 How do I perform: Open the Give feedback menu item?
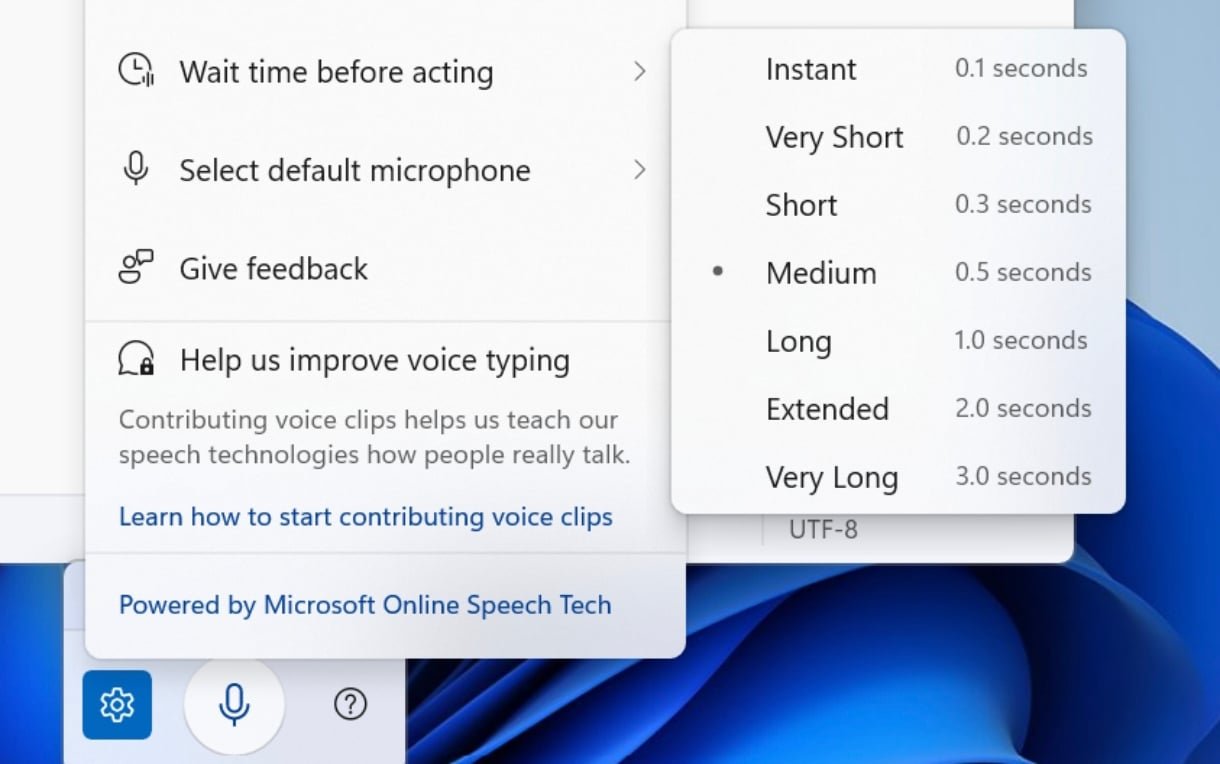tap(274, 268)
